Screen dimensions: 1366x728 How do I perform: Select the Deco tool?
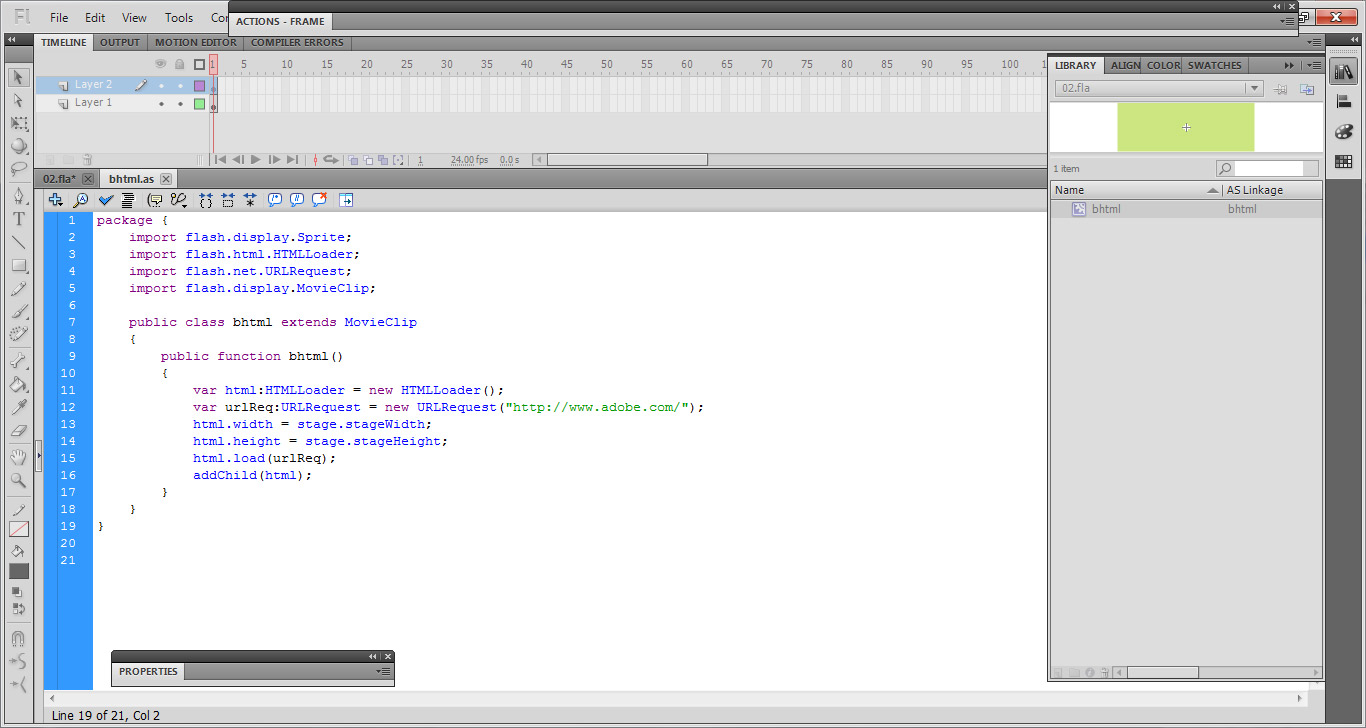pos(18,334)
